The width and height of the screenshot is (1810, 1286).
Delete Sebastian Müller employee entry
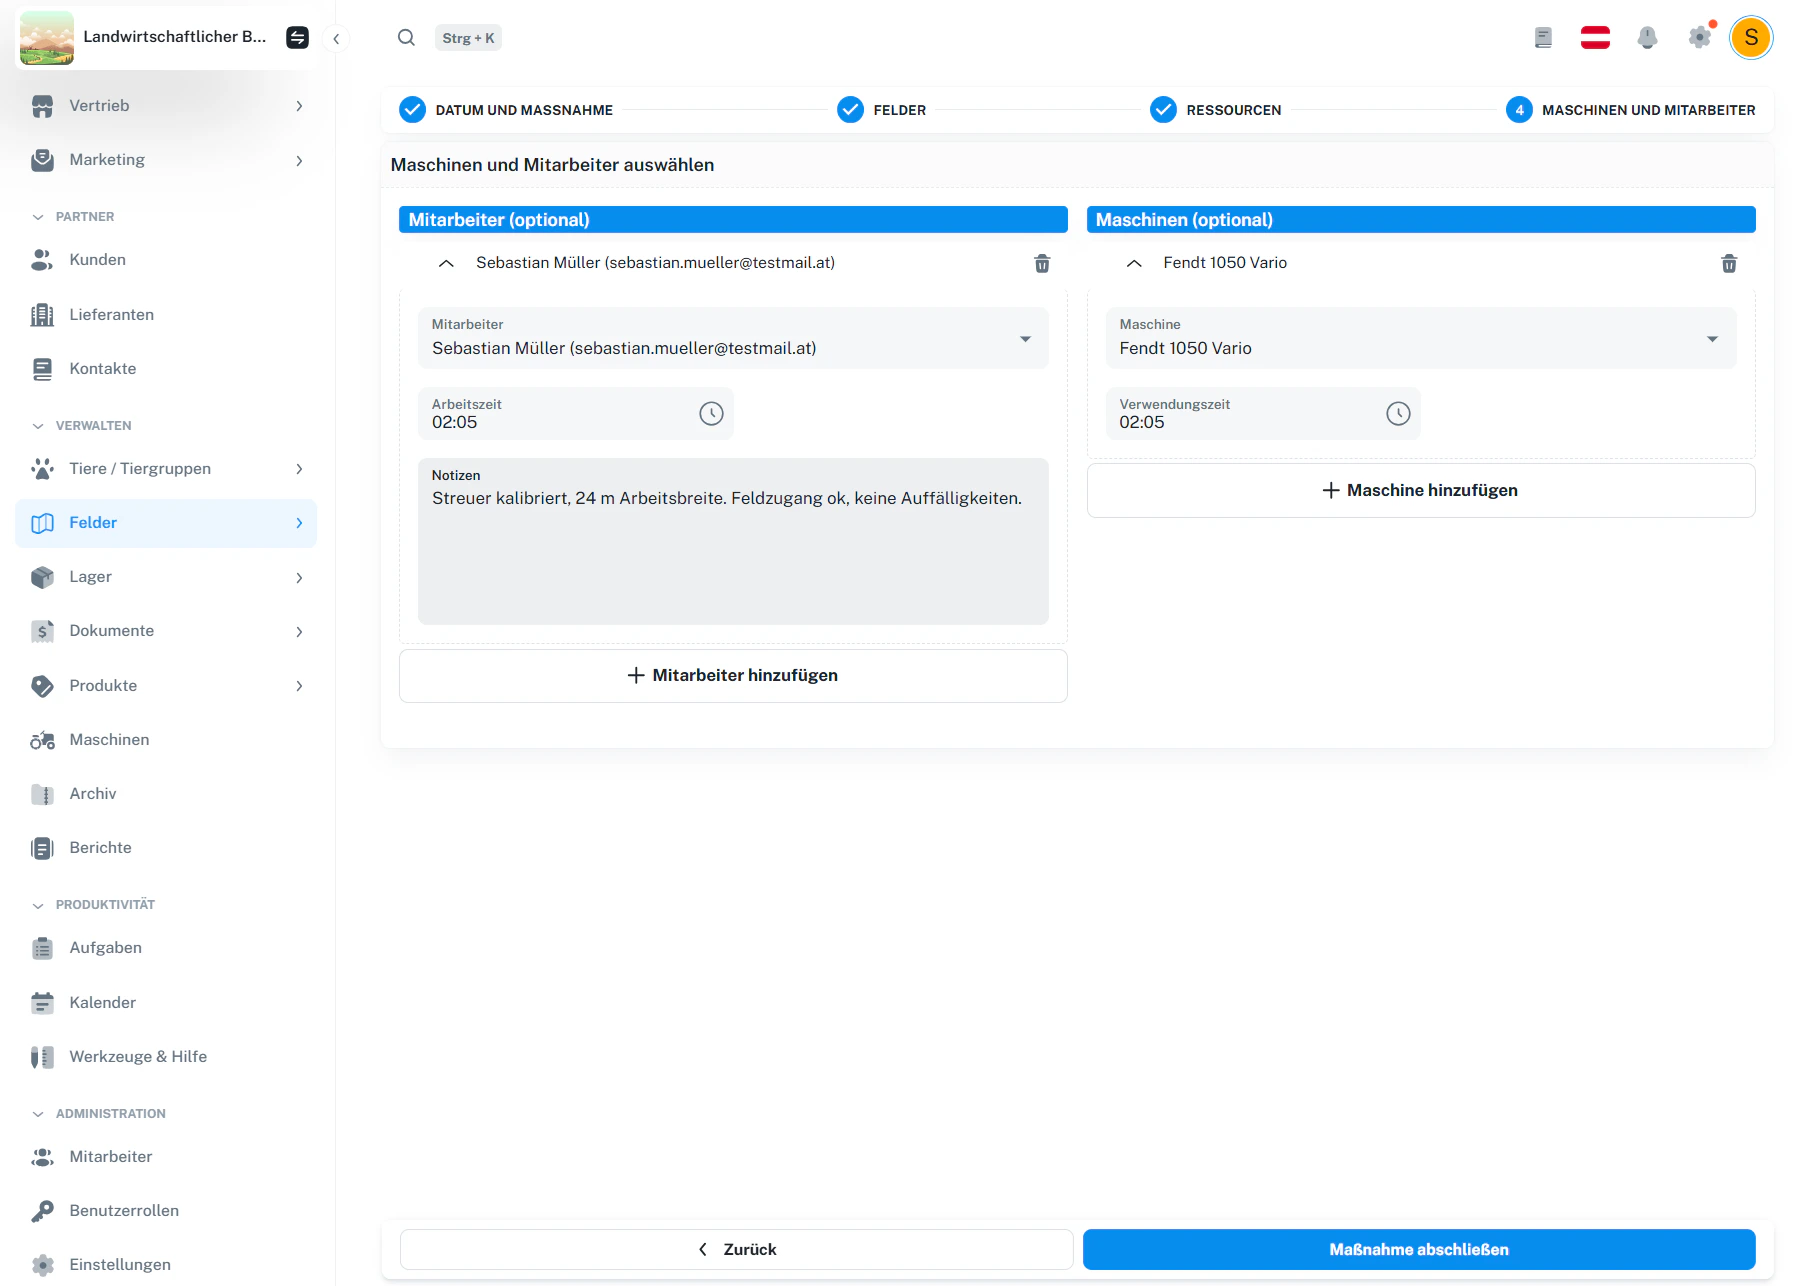[1042, 263]
